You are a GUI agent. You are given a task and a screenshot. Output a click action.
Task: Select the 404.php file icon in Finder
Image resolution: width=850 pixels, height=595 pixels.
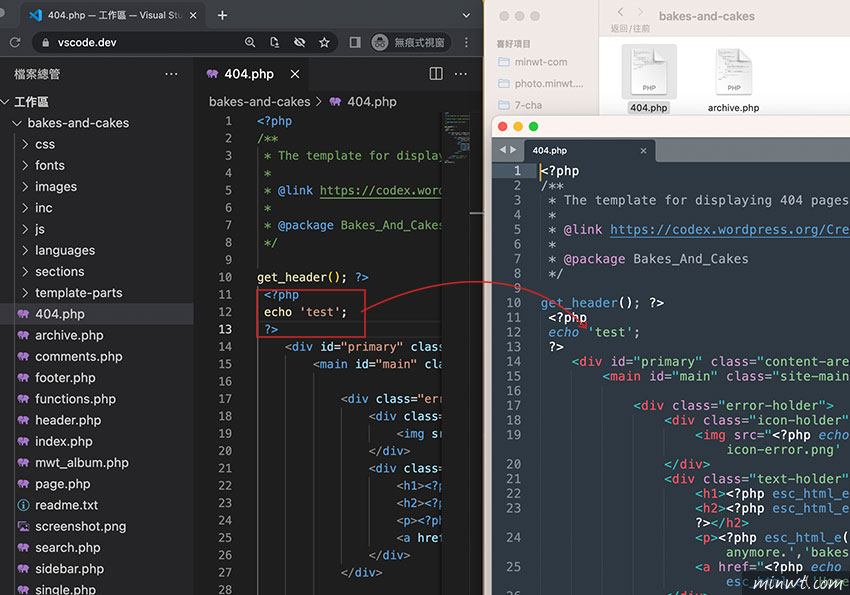pyautogui.click(x=649, y=71)
